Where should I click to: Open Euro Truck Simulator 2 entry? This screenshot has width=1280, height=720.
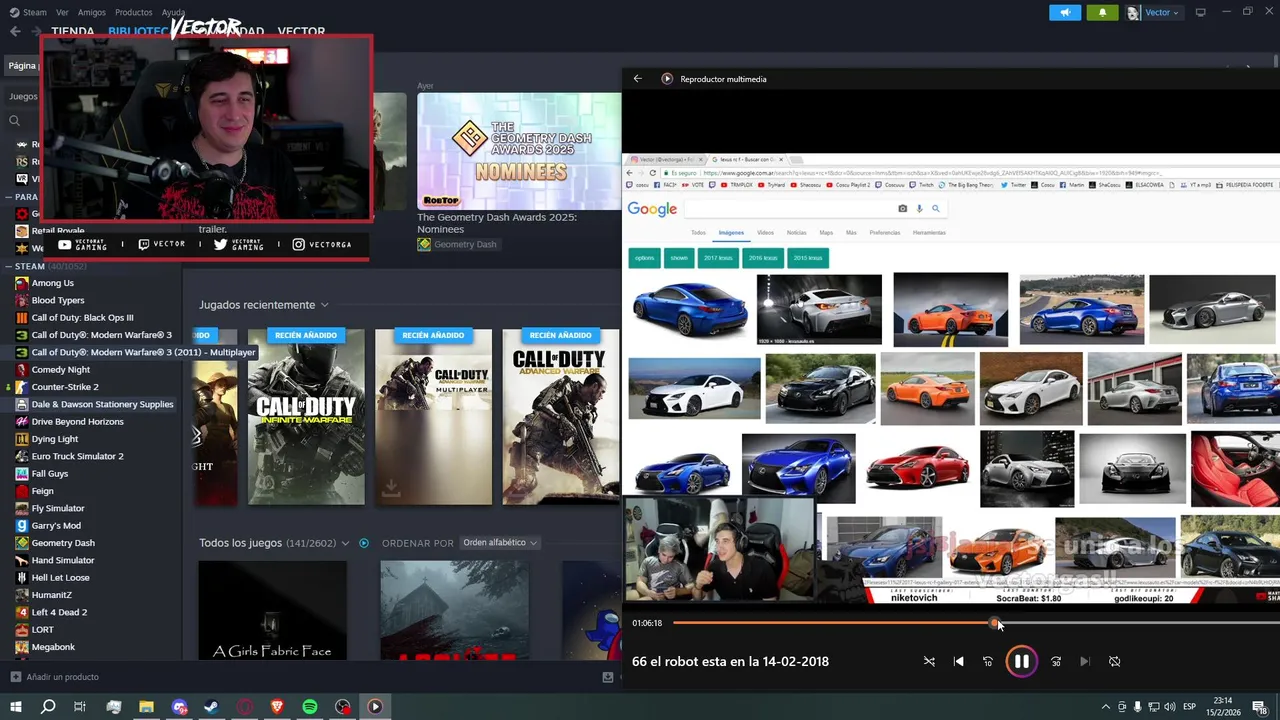[77, 456]
